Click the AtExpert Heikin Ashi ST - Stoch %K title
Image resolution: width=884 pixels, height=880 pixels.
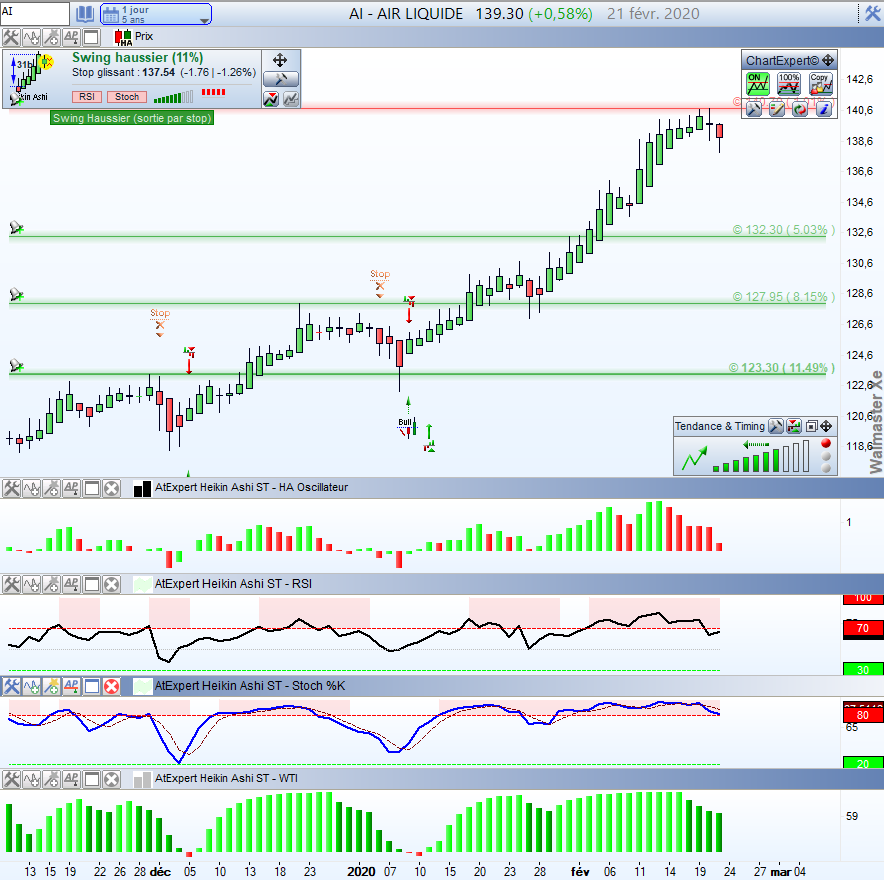(250, 686)
